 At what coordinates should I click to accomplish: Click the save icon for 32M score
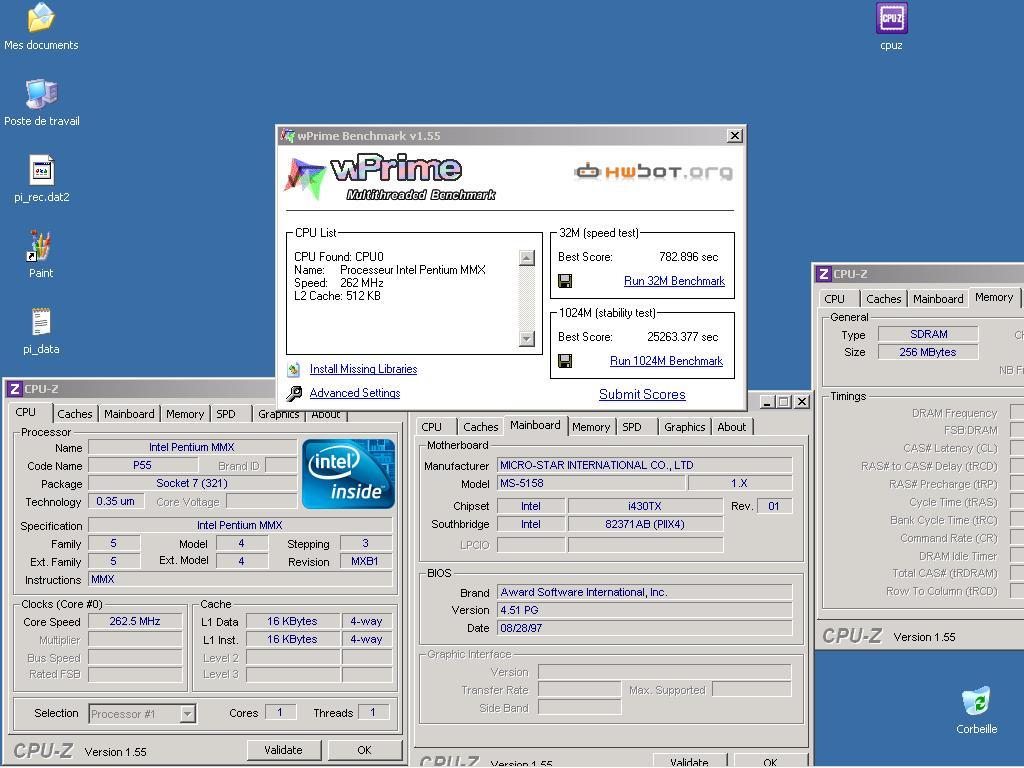click(x=565, y=281)
